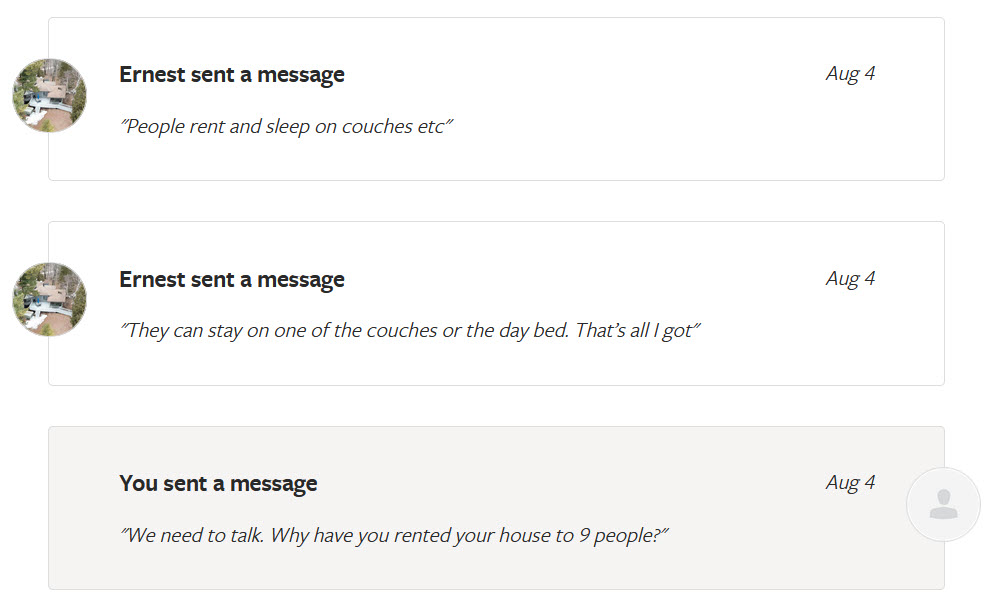Open the 'We need to talk' message text
This screenshot has height=595, width=985.
[394, 535]
